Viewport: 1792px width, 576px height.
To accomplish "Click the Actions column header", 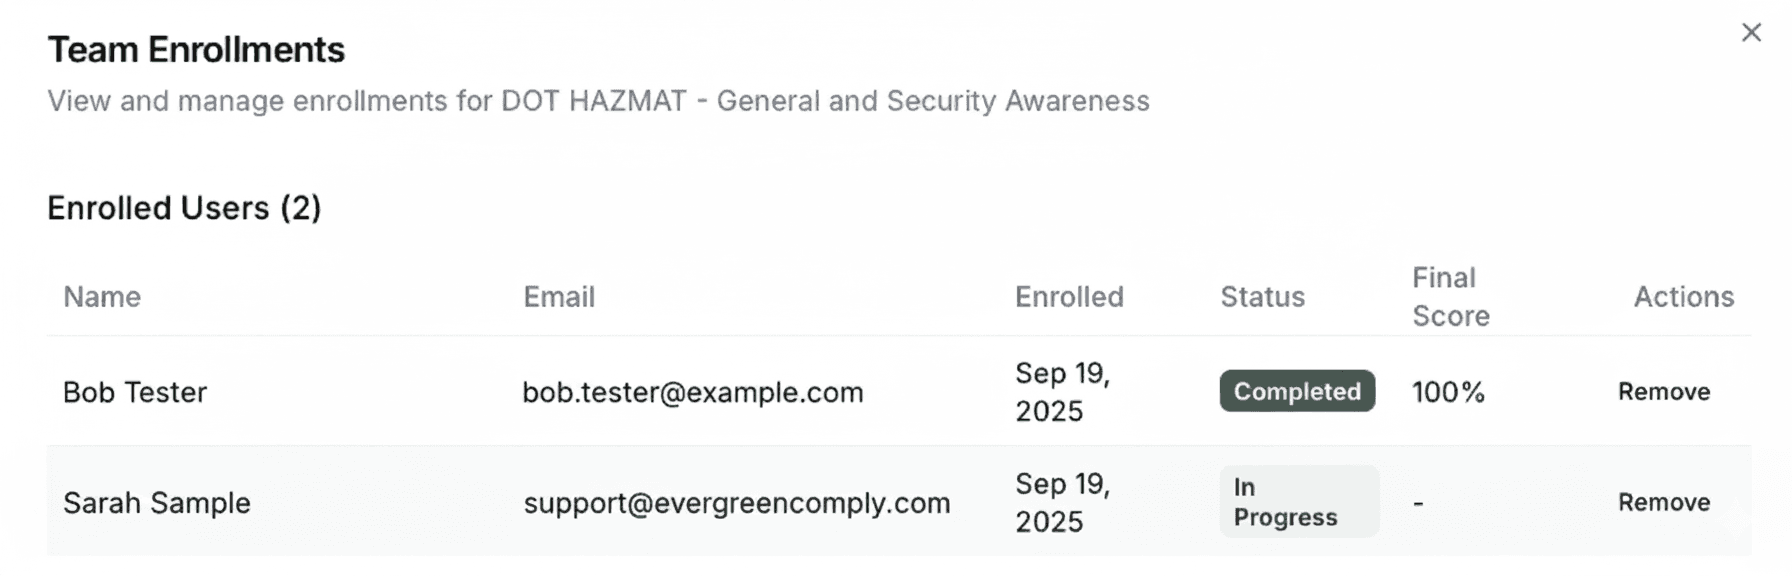I will tap(1683, 297).
